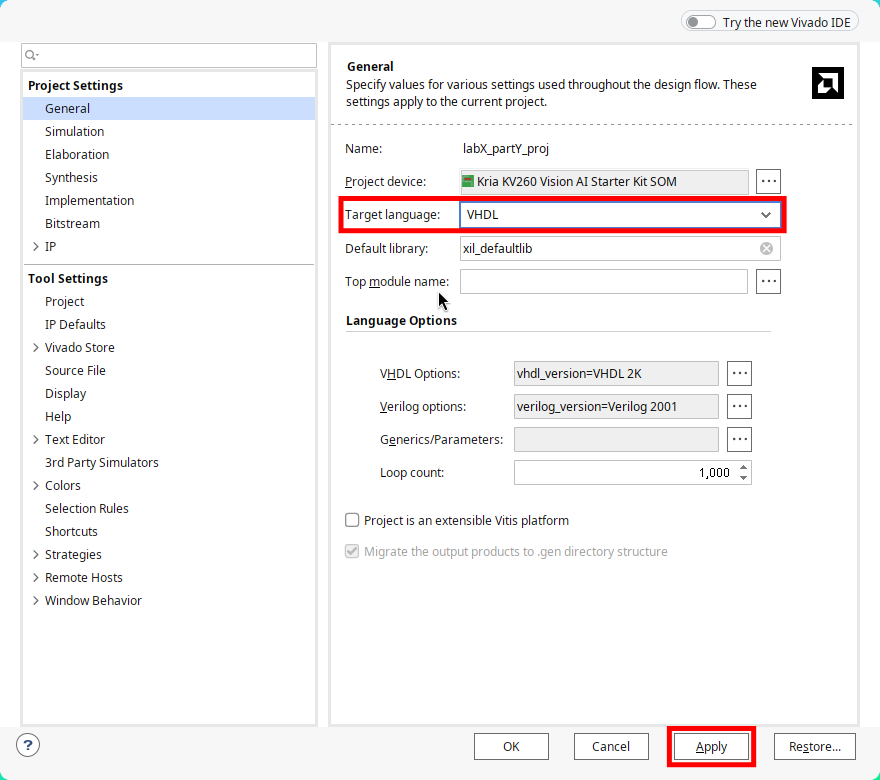Viewport: 880px width, 780px height.
Task: Open the IP Defaults tool settings
Action: point(75,324)
